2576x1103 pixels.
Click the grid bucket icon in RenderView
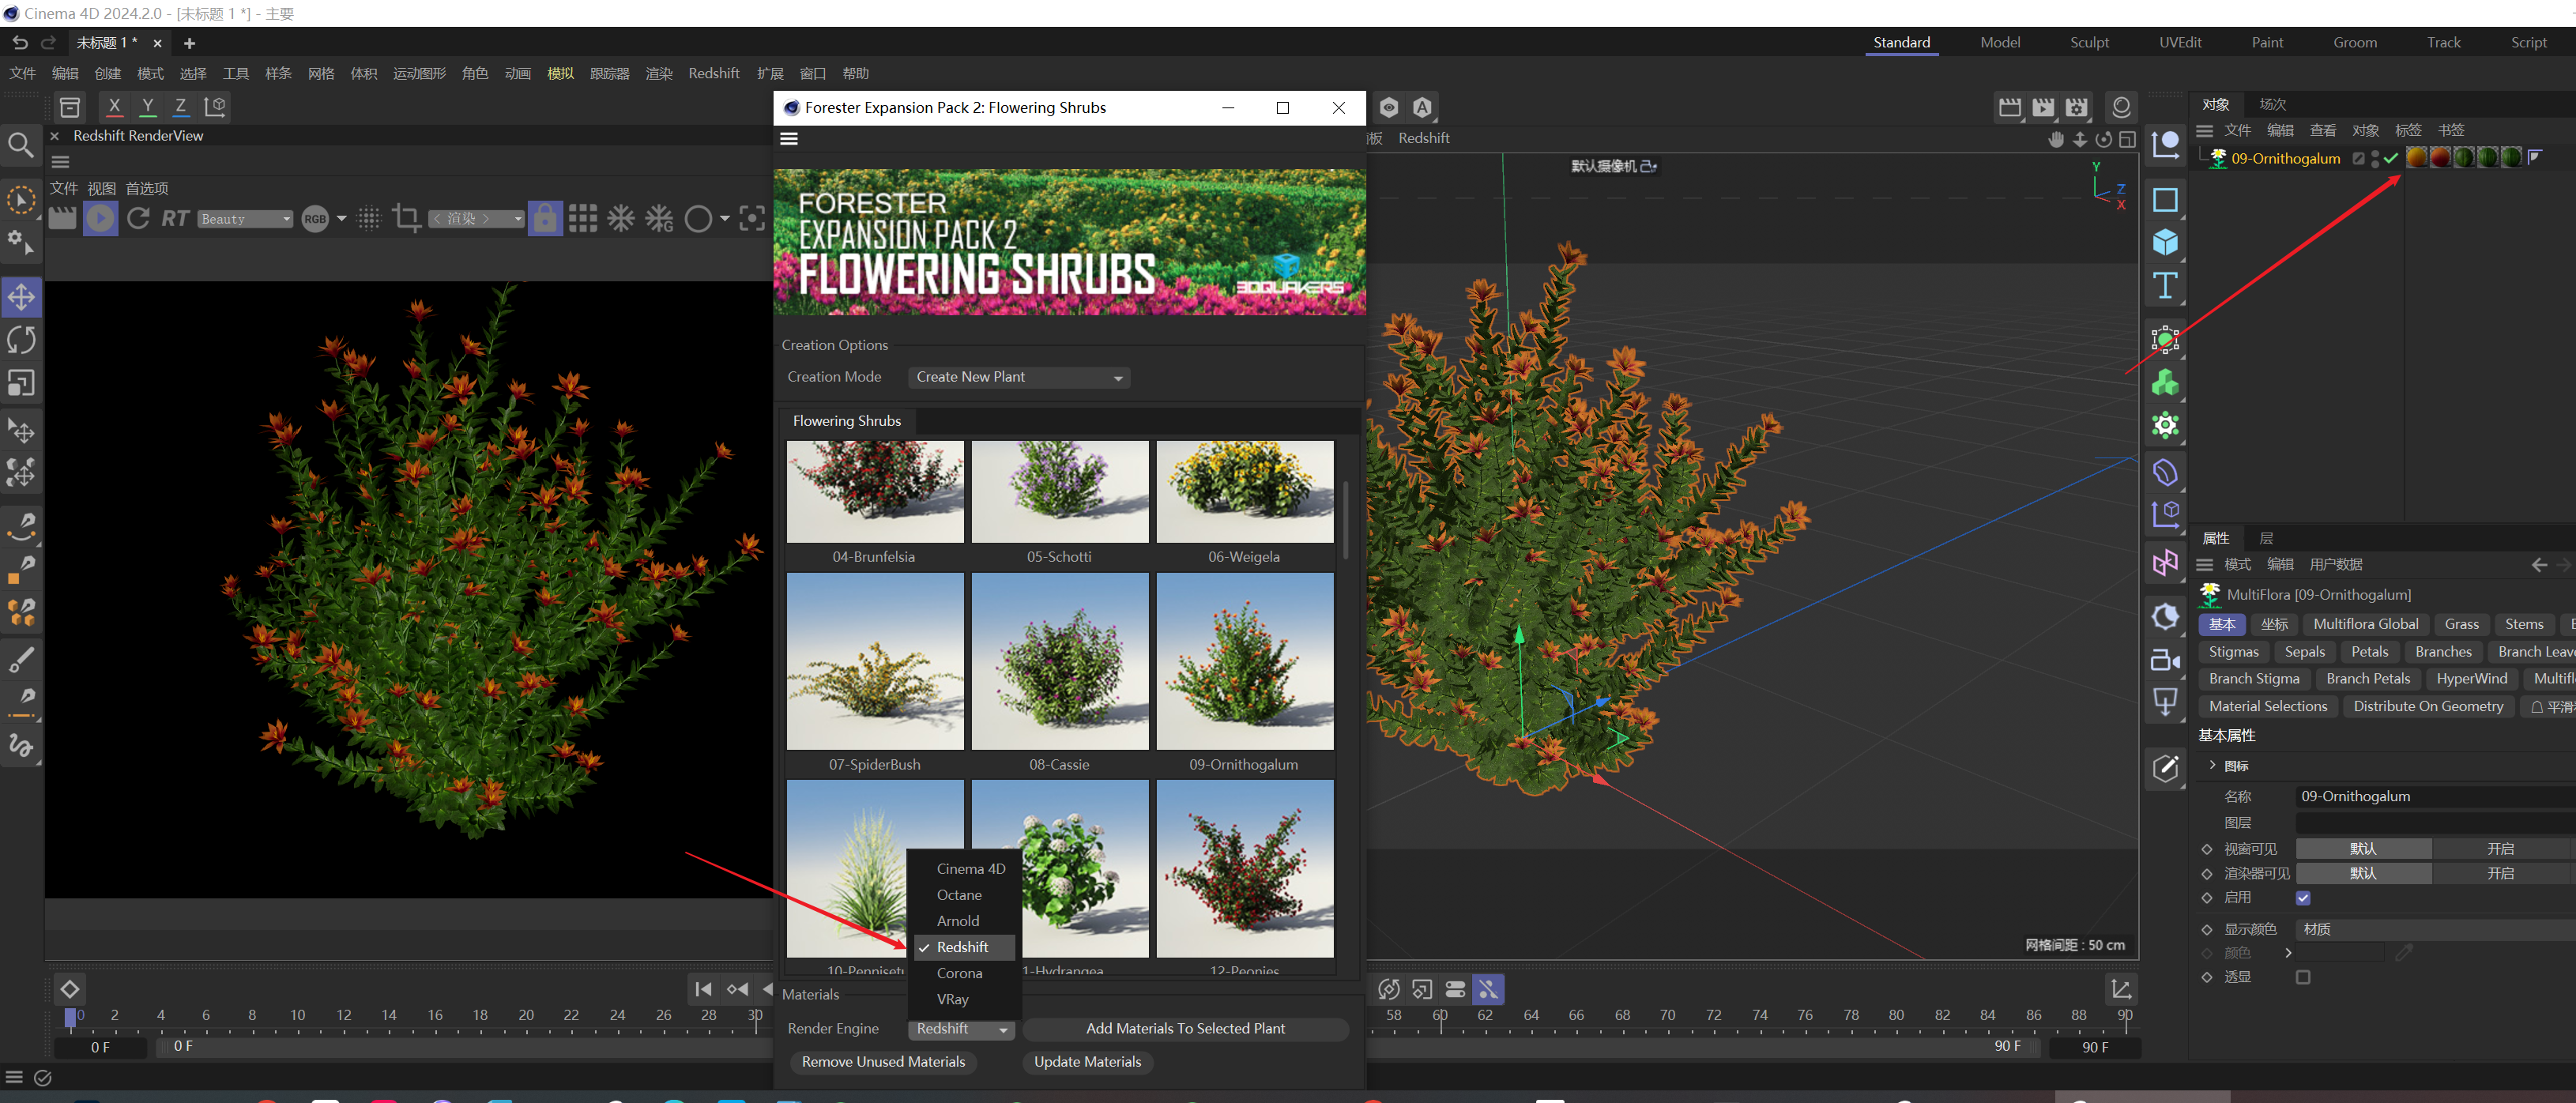(583, 218)
